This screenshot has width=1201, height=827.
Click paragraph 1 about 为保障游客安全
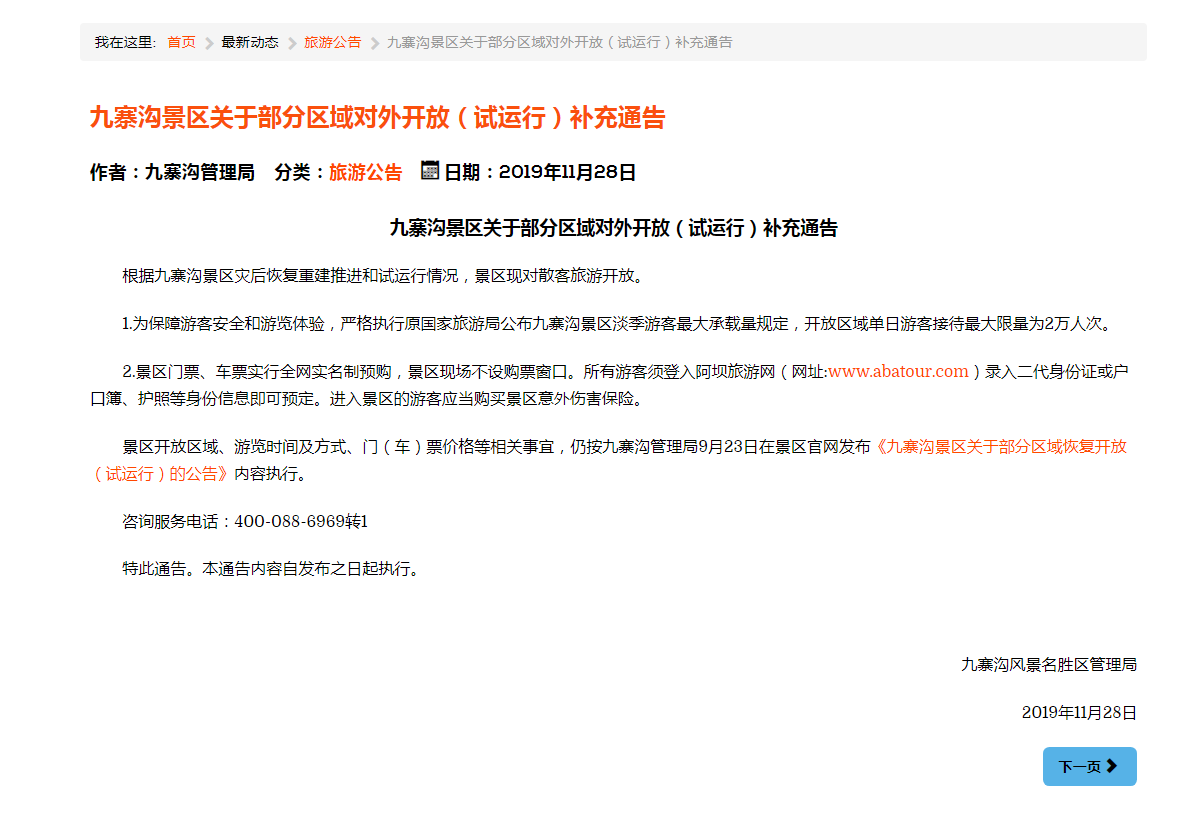click(x=617, y=324)
